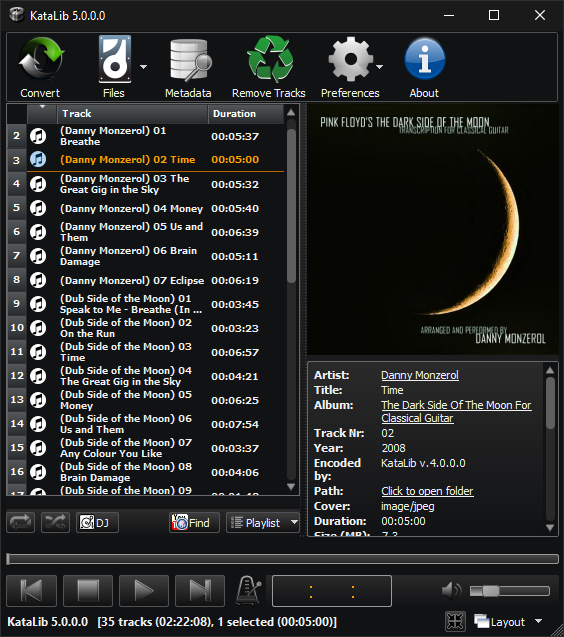Viewport: 564px width, 637px height.
Task: Open Preferences gear icon
Action: [351, 59]
